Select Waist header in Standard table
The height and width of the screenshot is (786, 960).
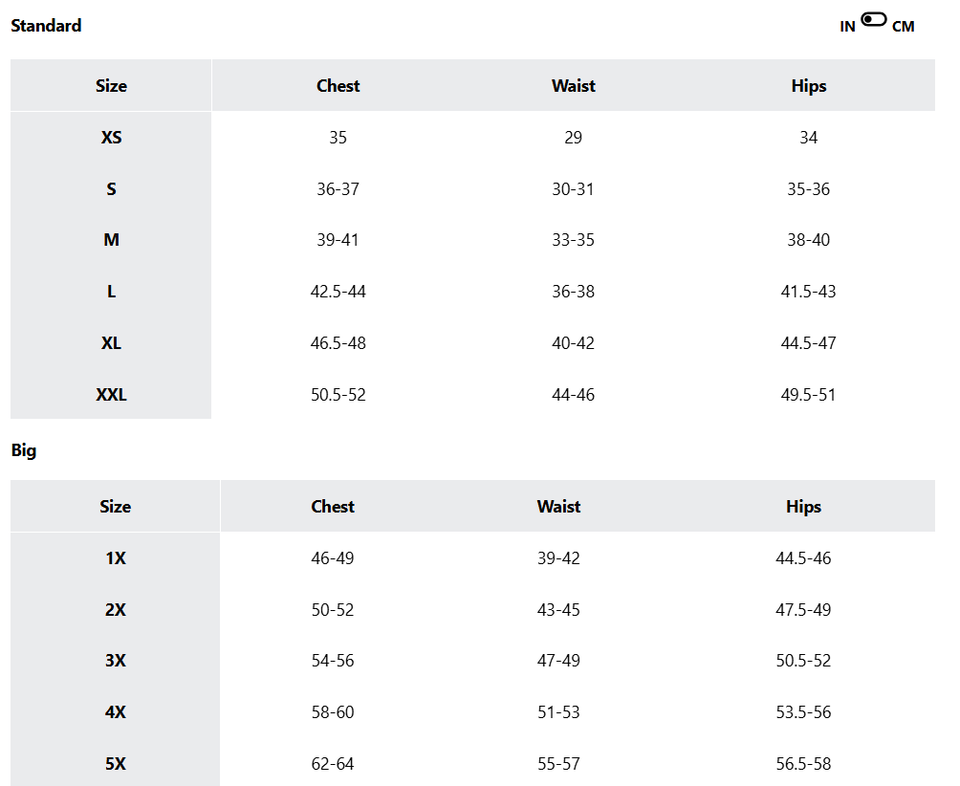coord(573,86)
